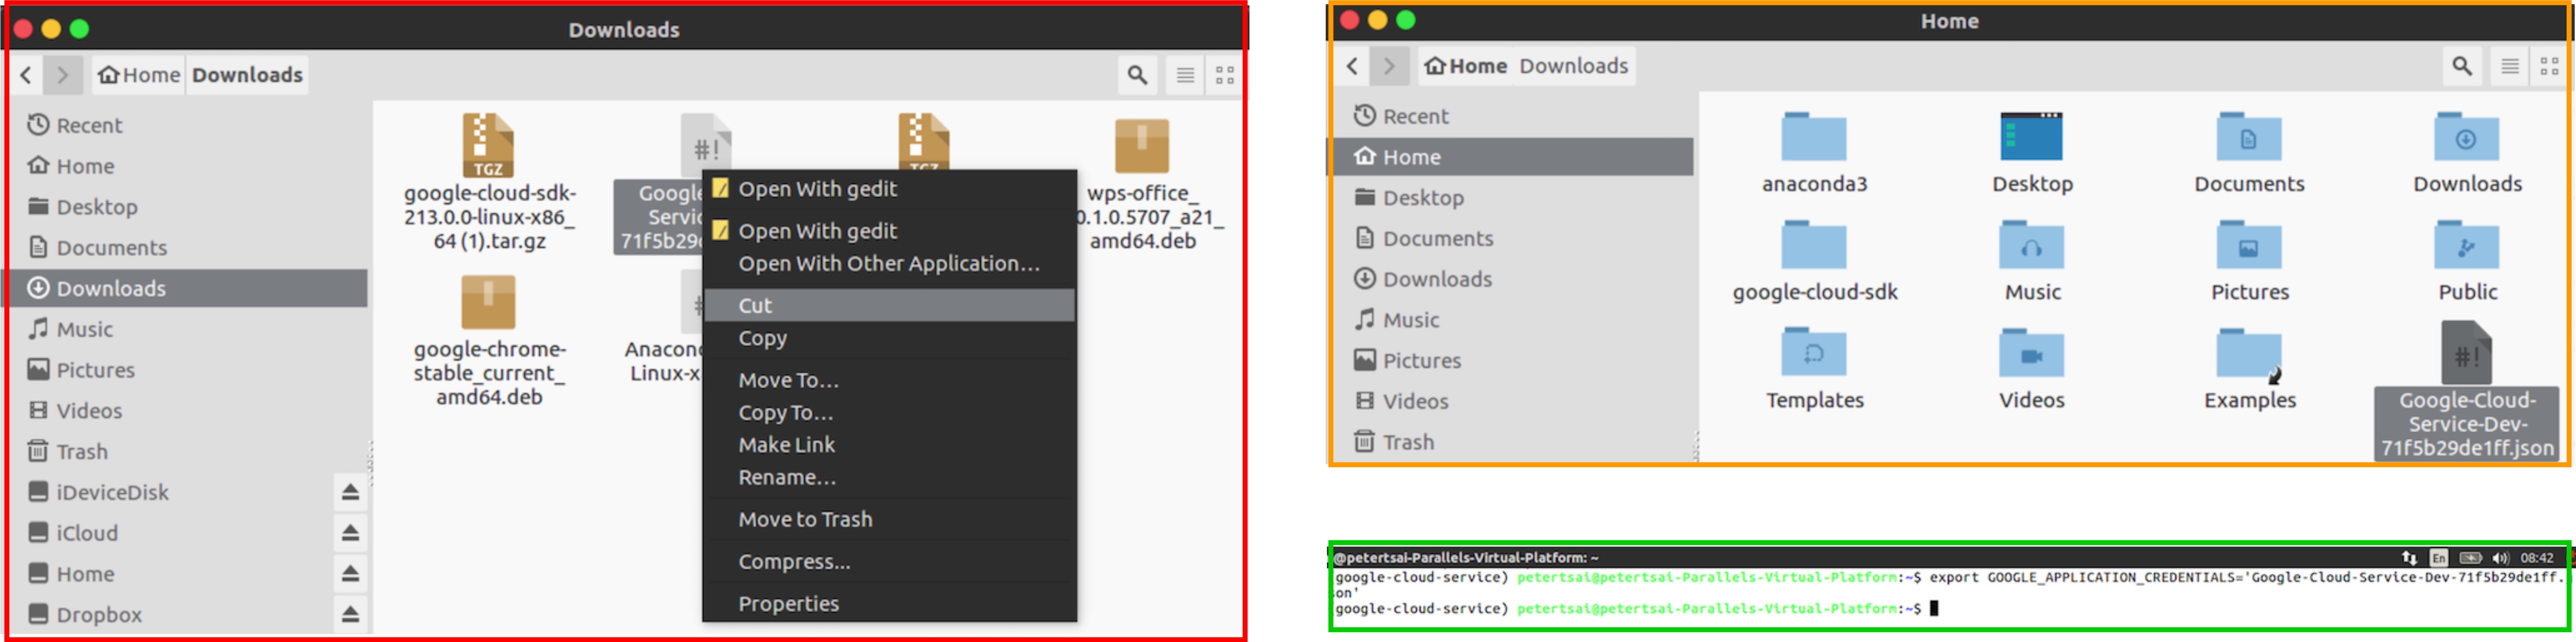Select Move to Trash in context menu
The height and width of the screenshot is (642, 2576).
tap(805, 519)
